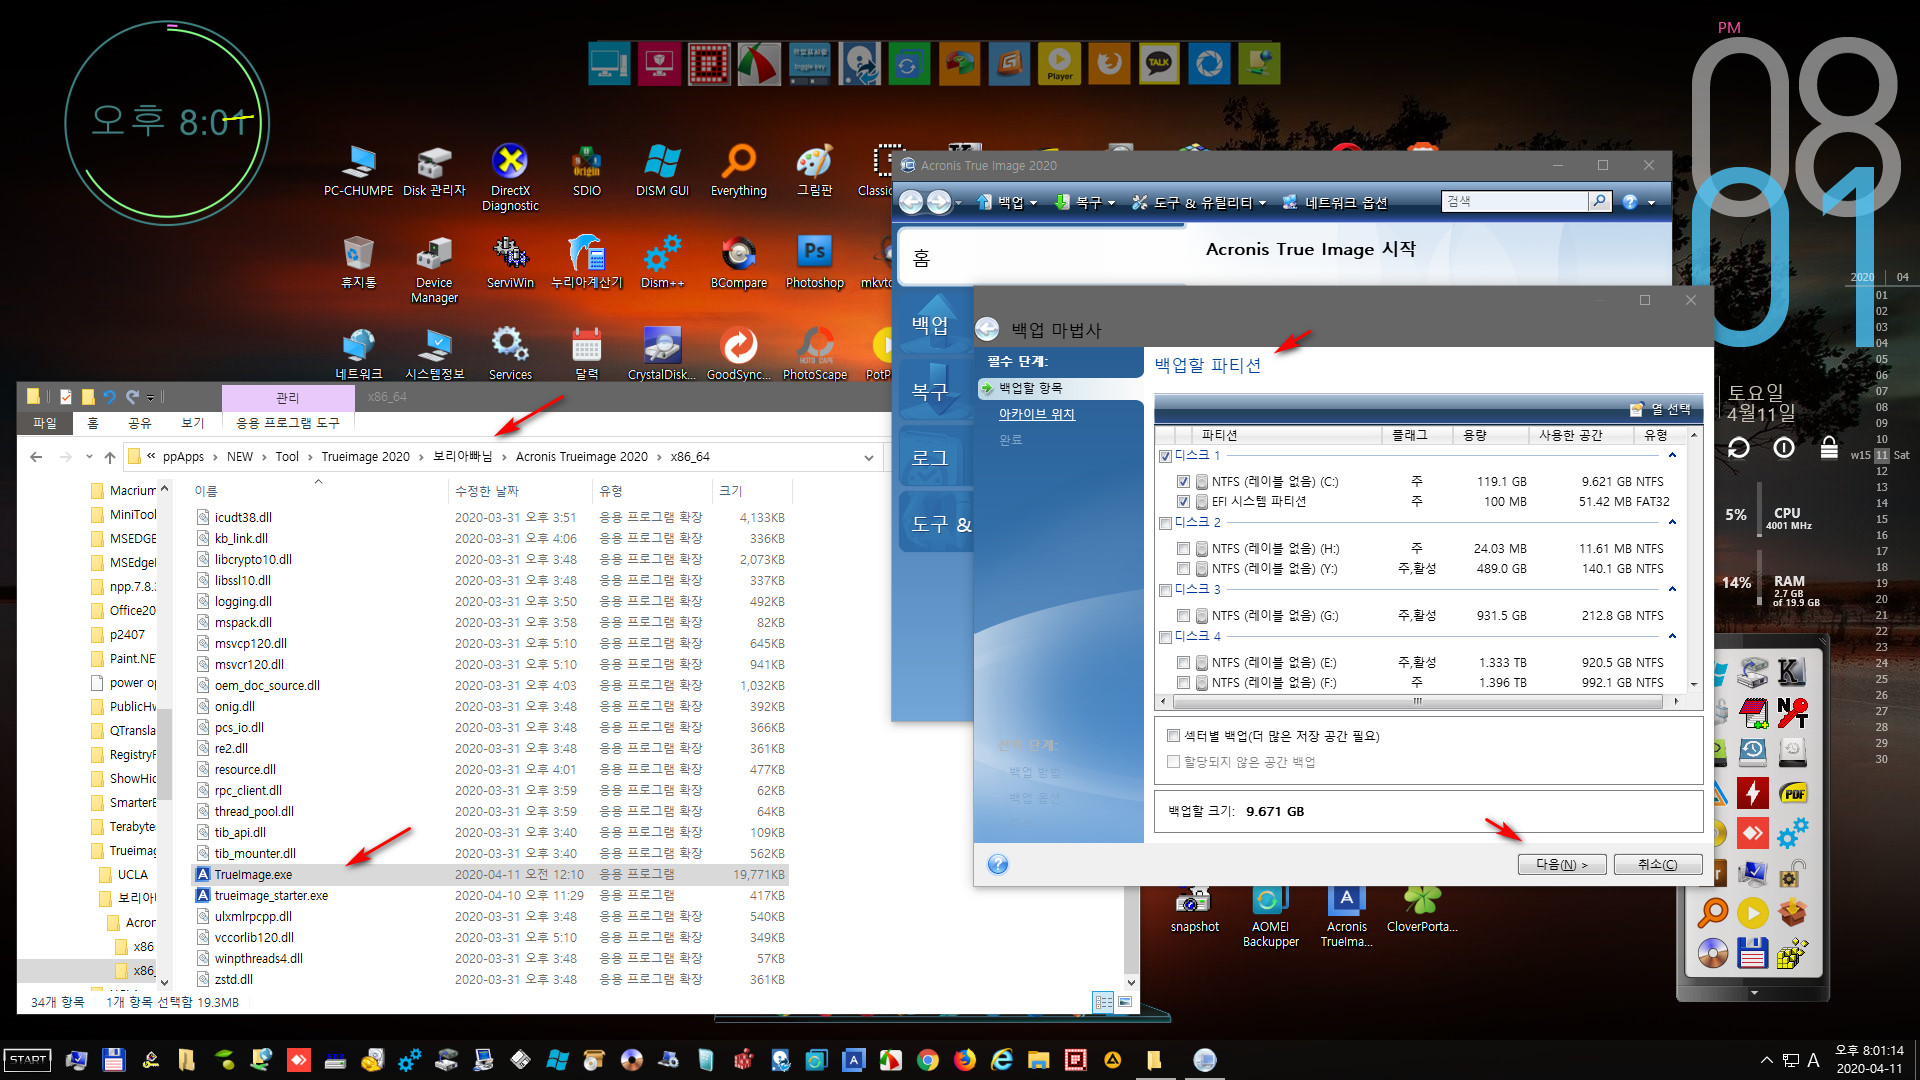Open the Device Manager desktop icon
The image size is (1920, 1080).
point(434,269)
